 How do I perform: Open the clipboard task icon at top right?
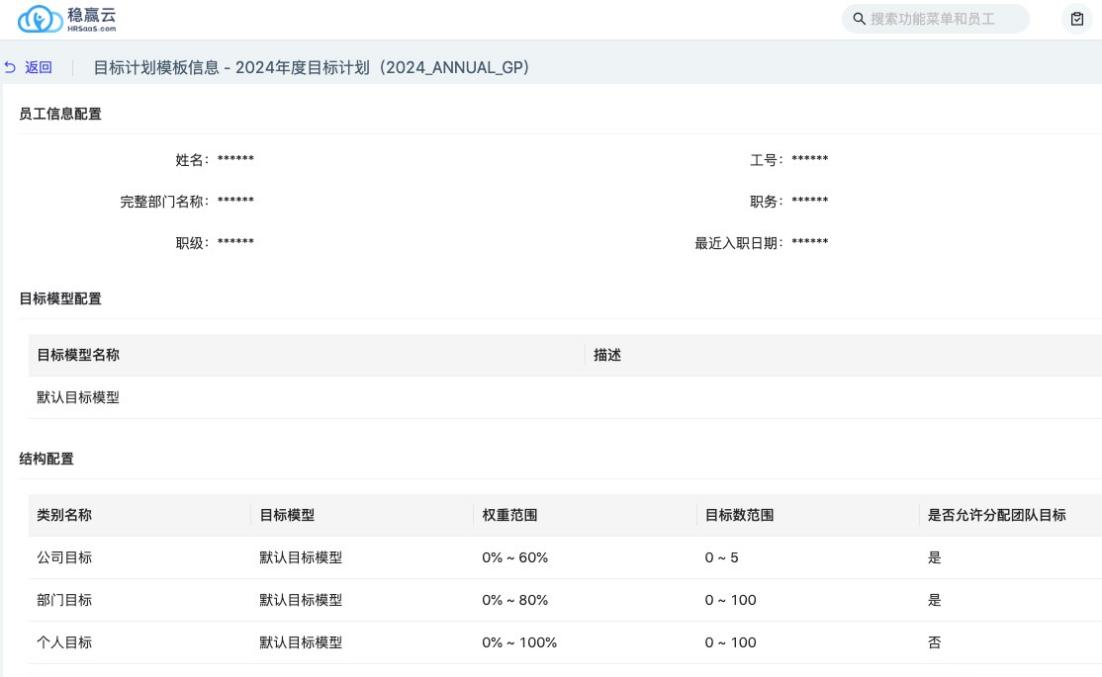coord(1076,19)
